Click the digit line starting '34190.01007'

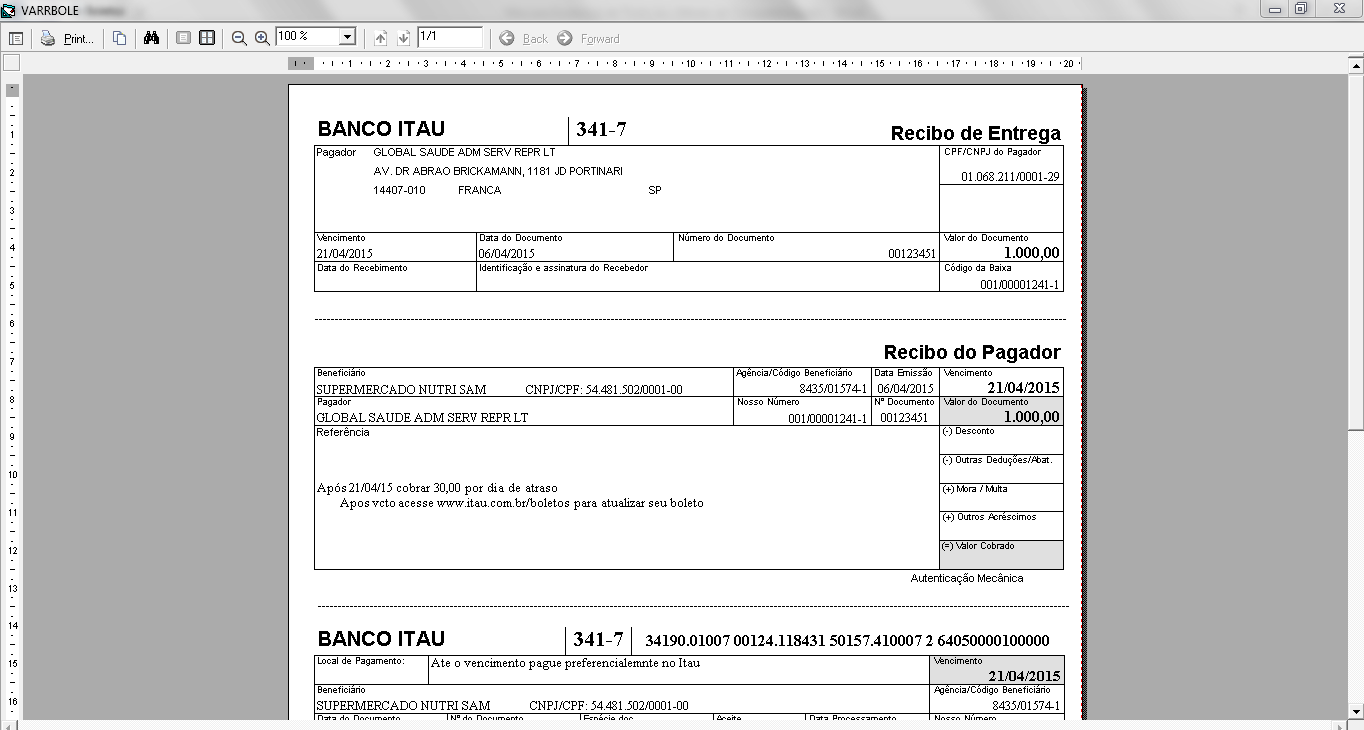pyautogui.click(x=847, y=640)
